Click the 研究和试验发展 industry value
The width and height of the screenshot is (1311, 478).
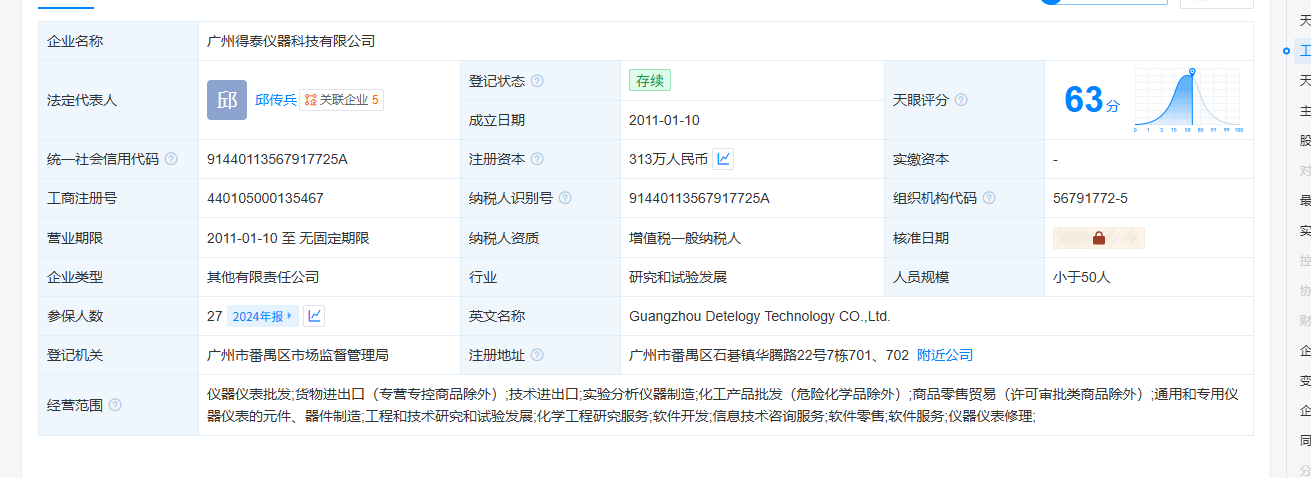678,277
